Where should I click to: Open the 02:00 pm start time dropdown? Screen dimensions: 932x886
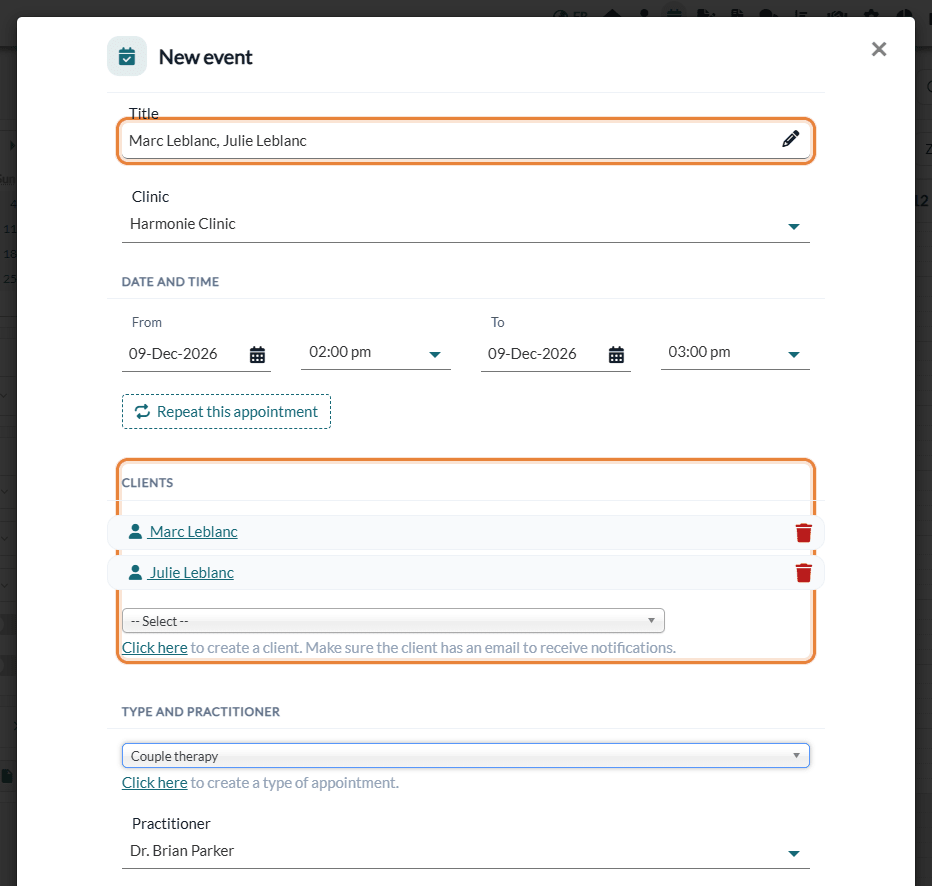376,353
